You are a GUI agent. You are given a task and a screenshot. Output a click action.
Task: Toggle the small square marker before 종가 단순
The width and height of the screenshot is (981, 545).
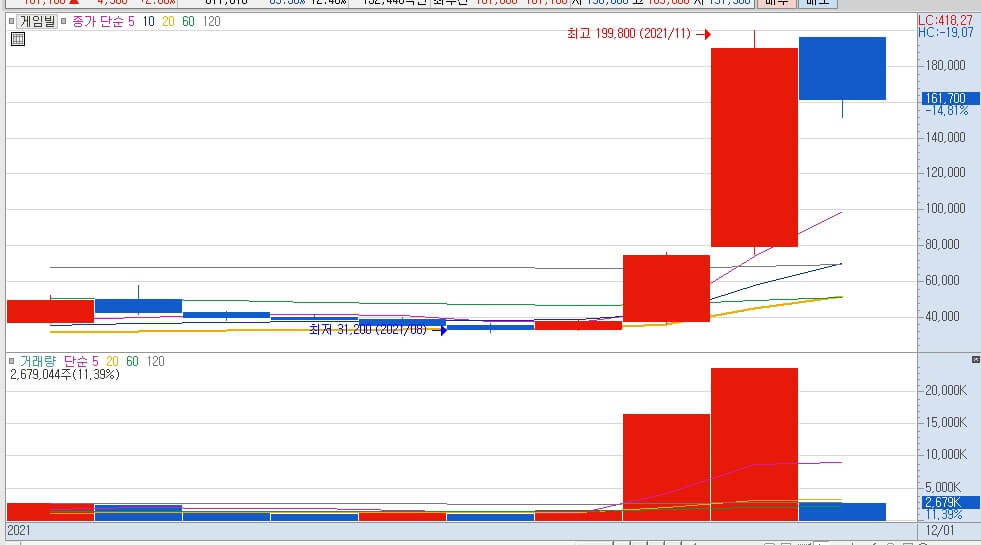tap(63, 21)
